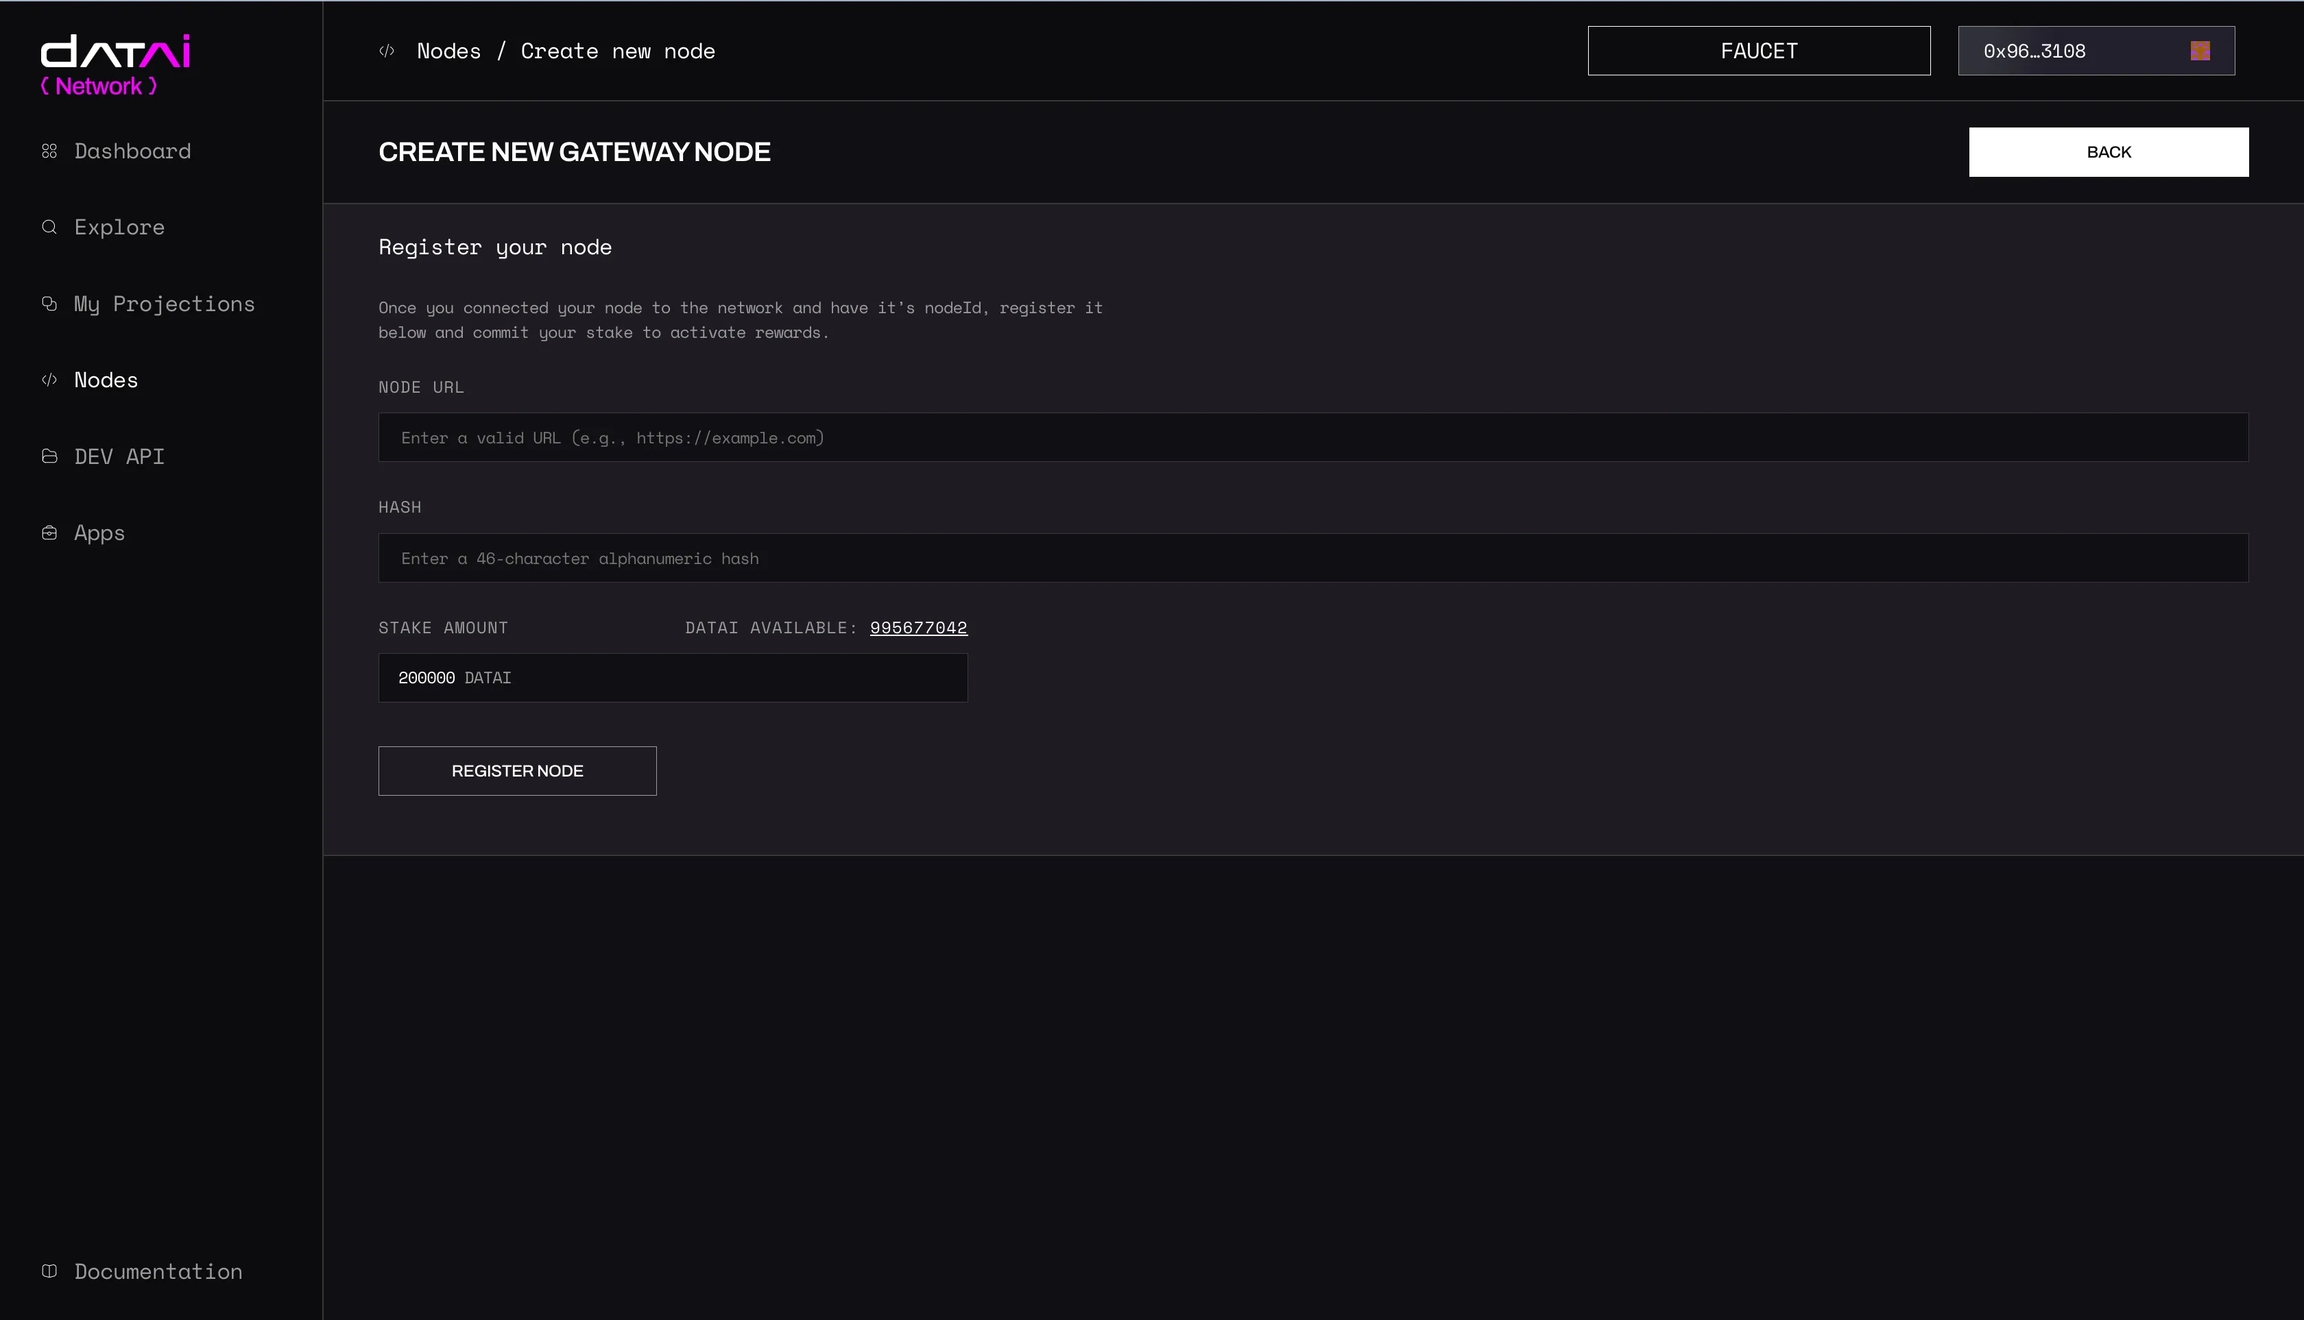Viewport: 2304px width, 1320px height.
Task: Click the breadcrumb code icon beside Nodes
Action: (x=387, y=51)
